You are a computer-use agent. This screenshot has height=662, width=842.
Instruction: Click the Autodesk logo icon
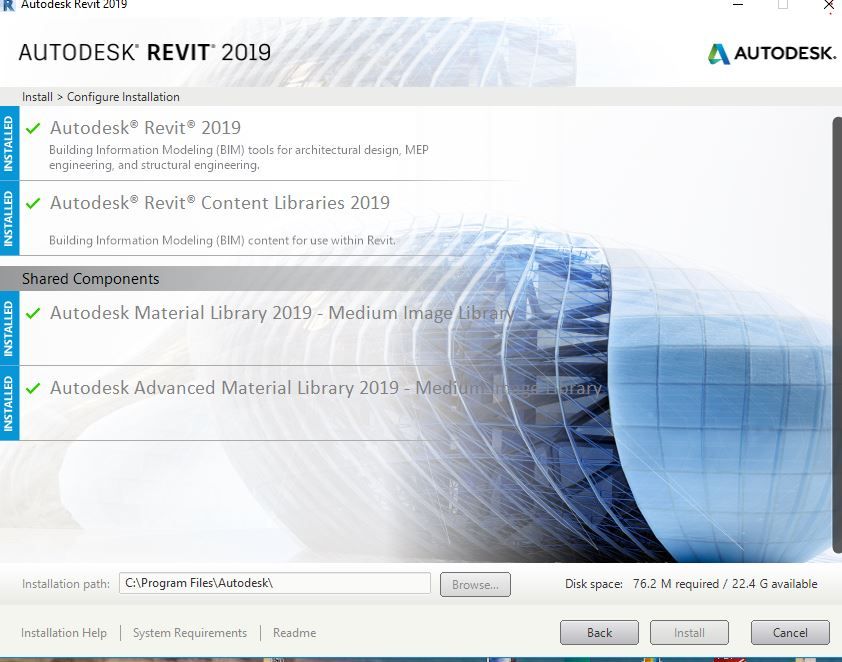[719, 54]
